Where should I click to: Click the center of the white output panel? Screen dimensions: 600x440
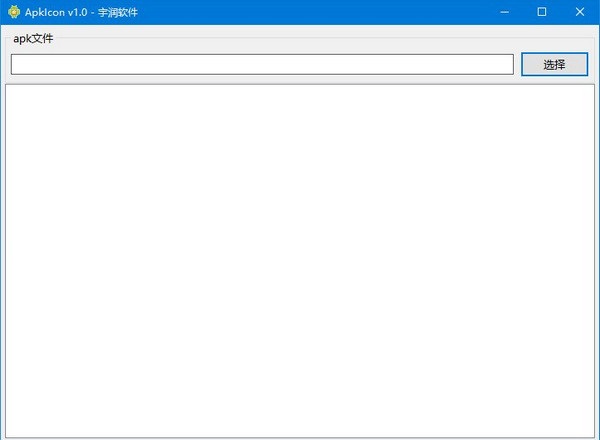[300, 261]
